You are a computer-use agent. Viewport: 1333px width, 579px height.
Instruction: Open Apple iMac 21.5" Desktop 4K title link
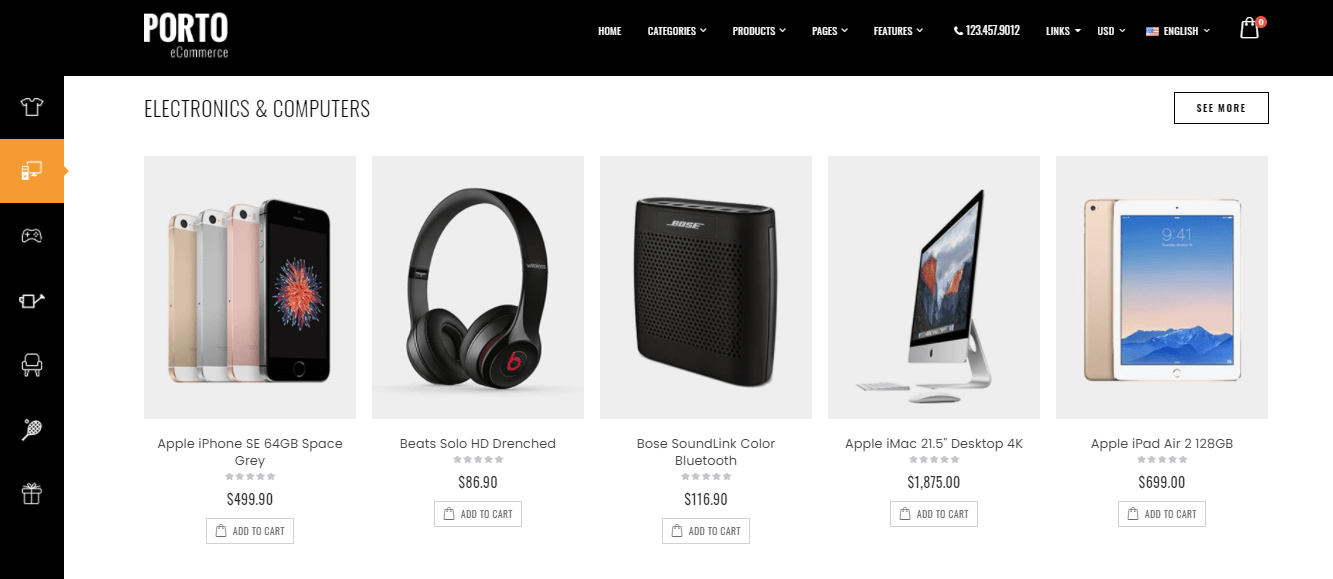(934, 444)
